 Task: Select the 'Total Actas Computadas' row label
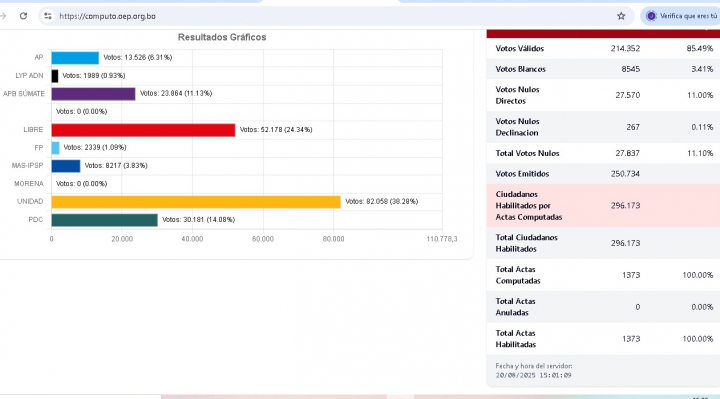coord(518,275)
